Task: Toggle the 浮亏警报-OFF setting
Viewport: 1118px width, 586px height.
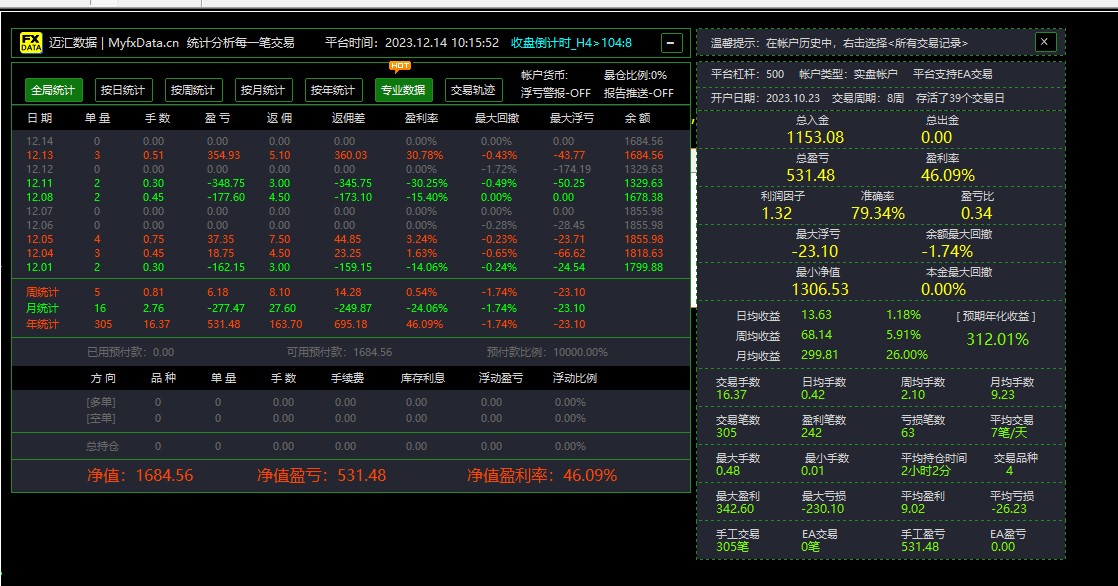Action: [x=555, y=93]
